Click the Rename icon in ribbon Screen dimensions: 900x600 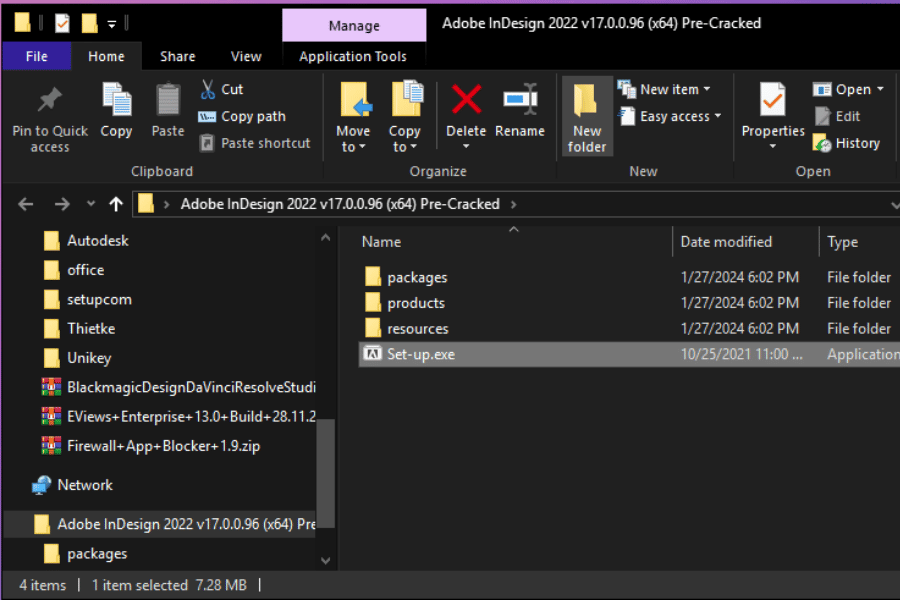[x=520, y=101]
